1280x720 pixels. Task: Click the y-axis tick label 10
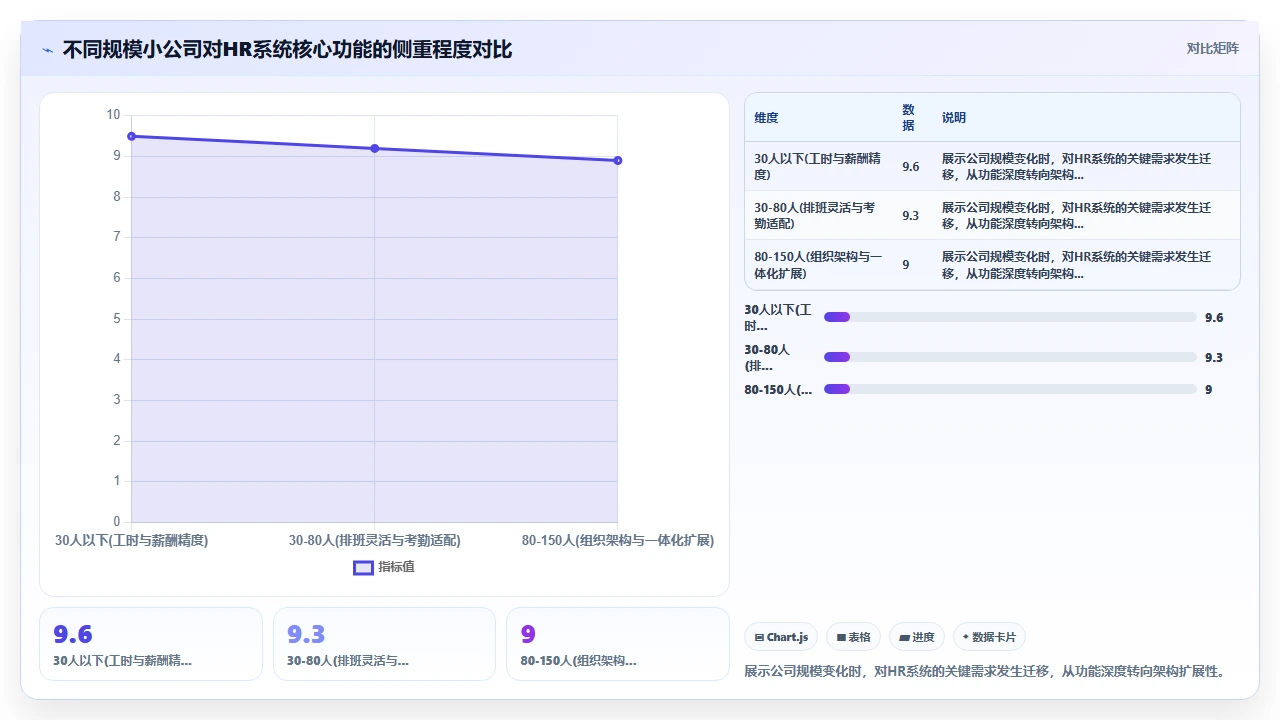pos(113,115)
